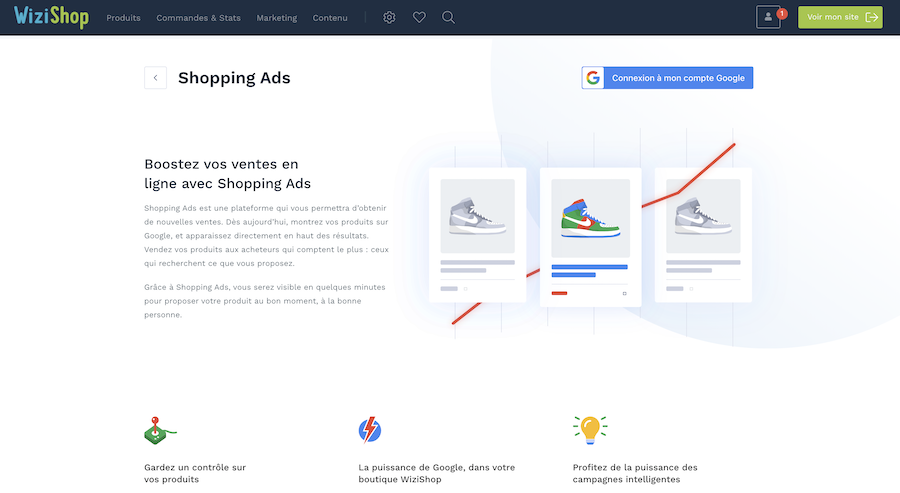The height and width of the screenshot is (493, 900).
Task: Click paragraph starting Grâce à Shopping Ads
Action: click(265, 301)
